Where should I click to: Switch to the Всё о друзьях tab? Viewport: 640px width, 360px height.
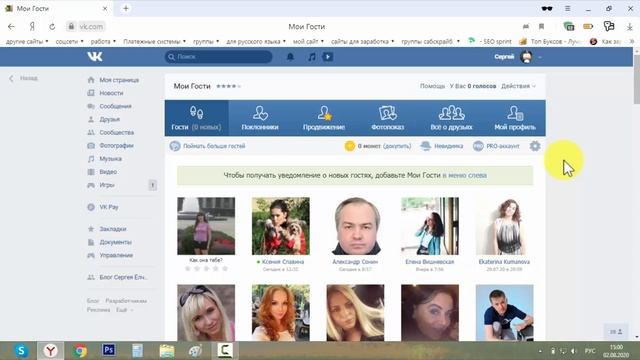point(451,118)
